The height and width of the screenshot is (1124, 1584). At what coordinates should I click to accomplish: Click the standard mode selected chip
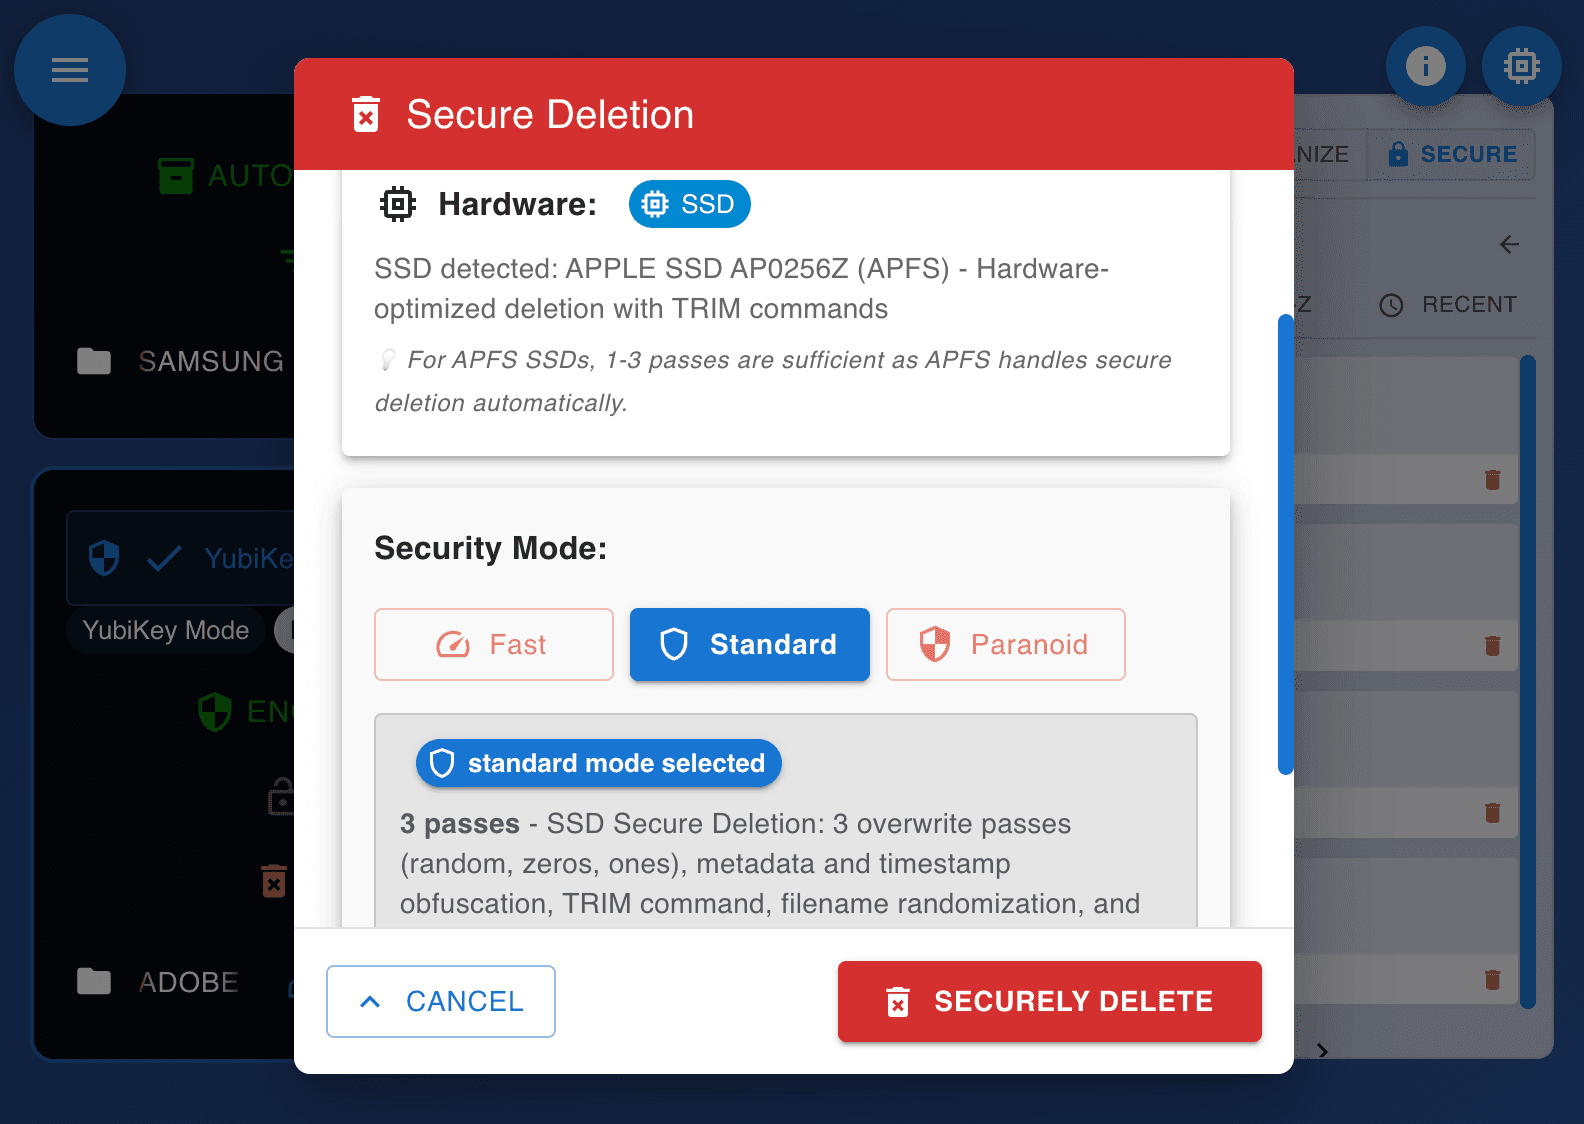tap(598, 763)
